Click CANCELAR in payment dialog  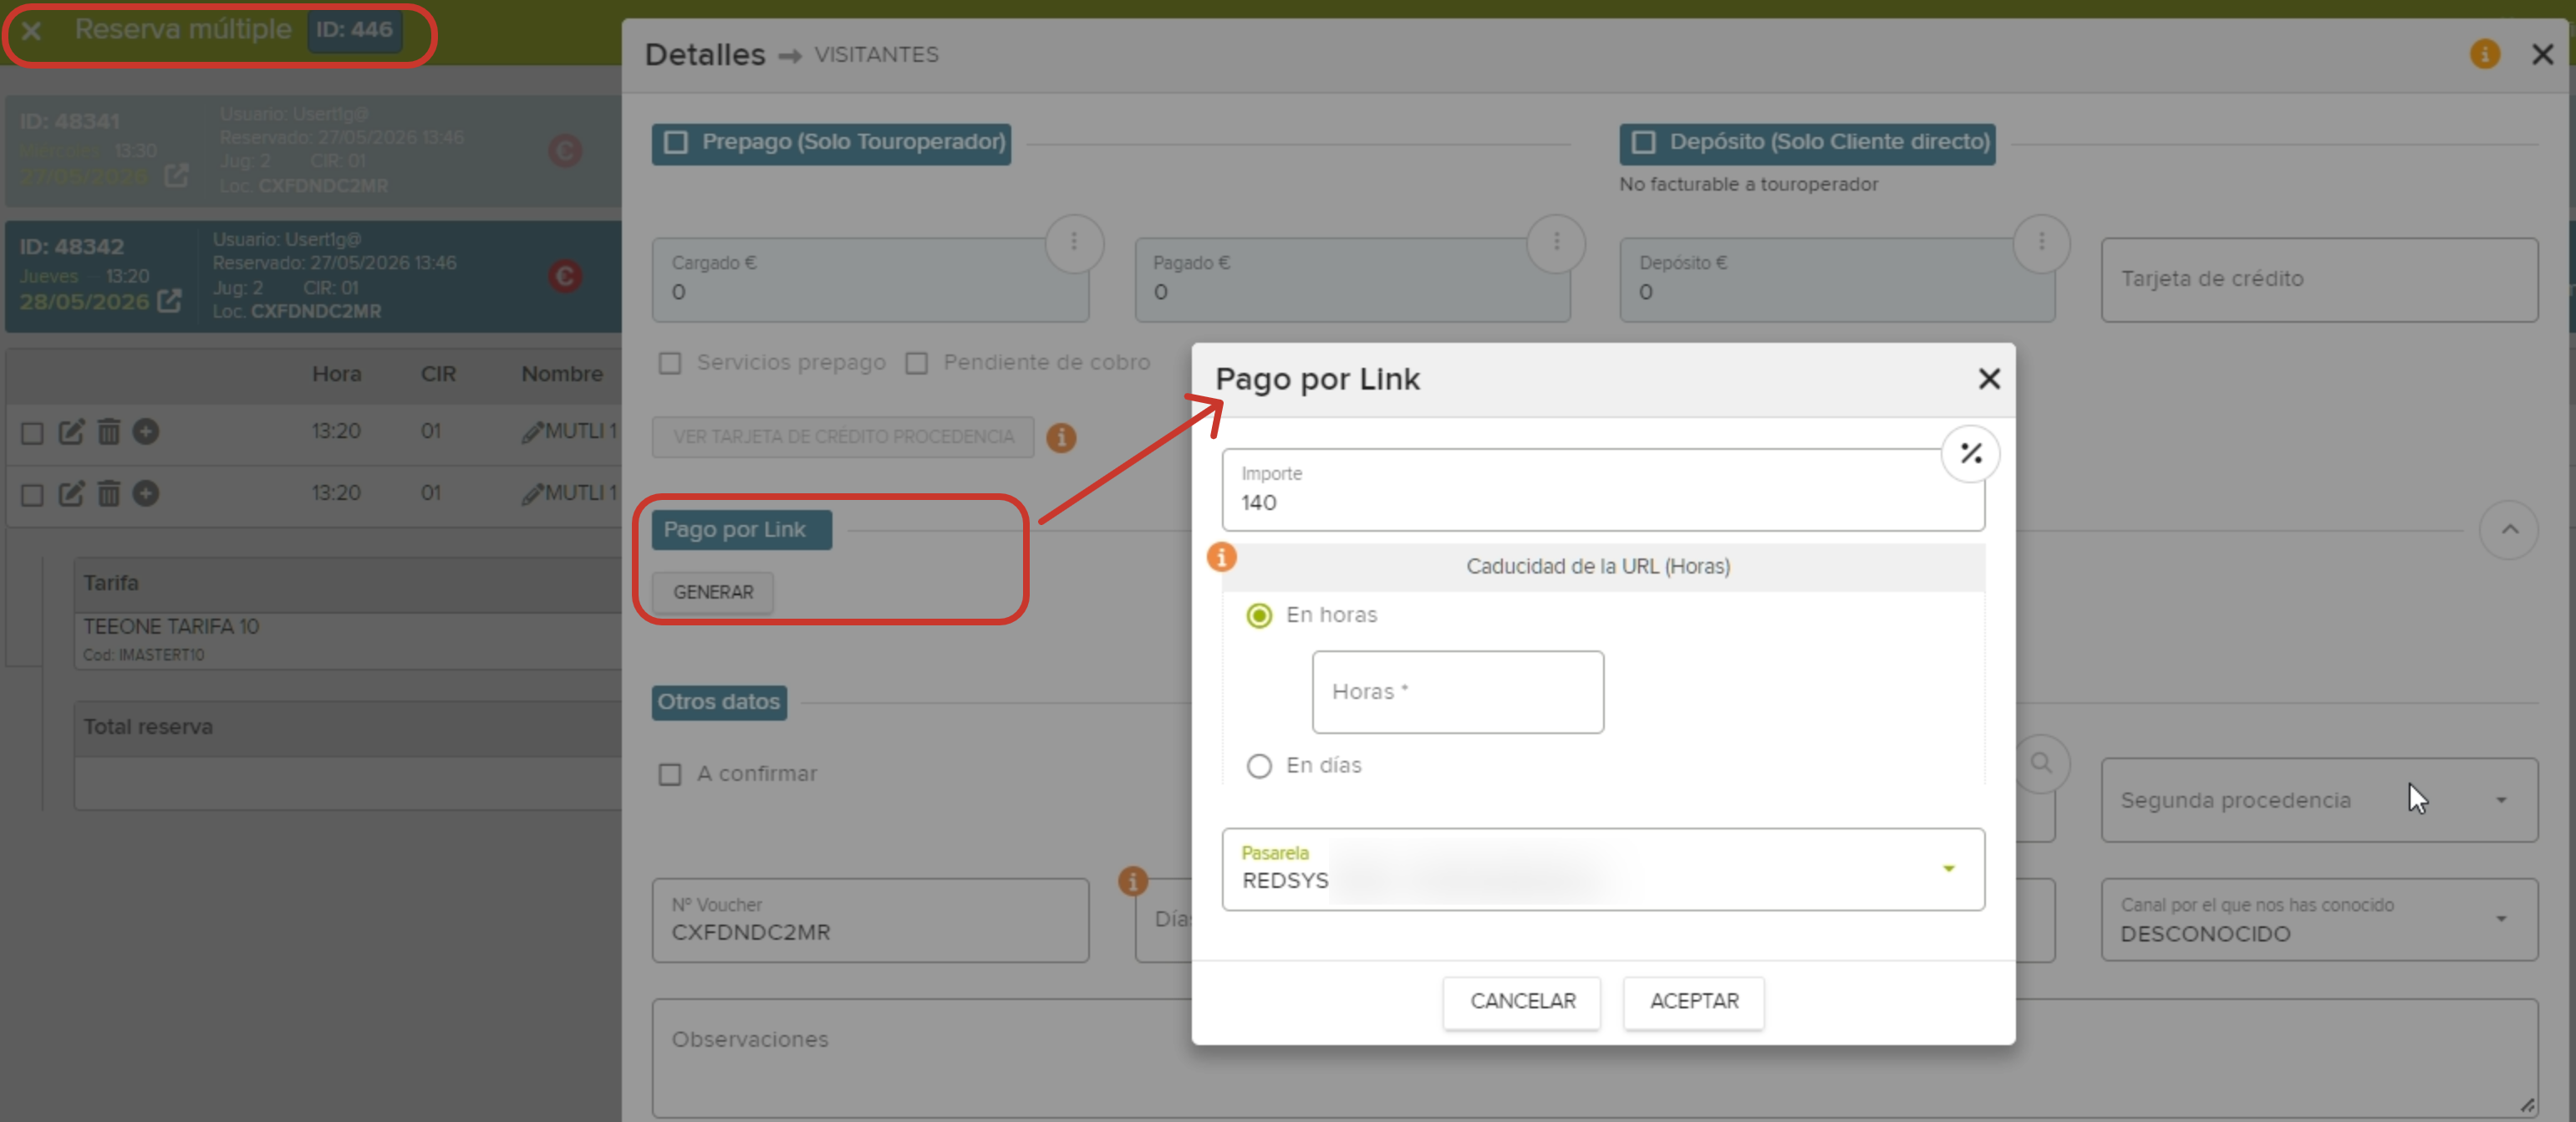tap(1522, 1002)
